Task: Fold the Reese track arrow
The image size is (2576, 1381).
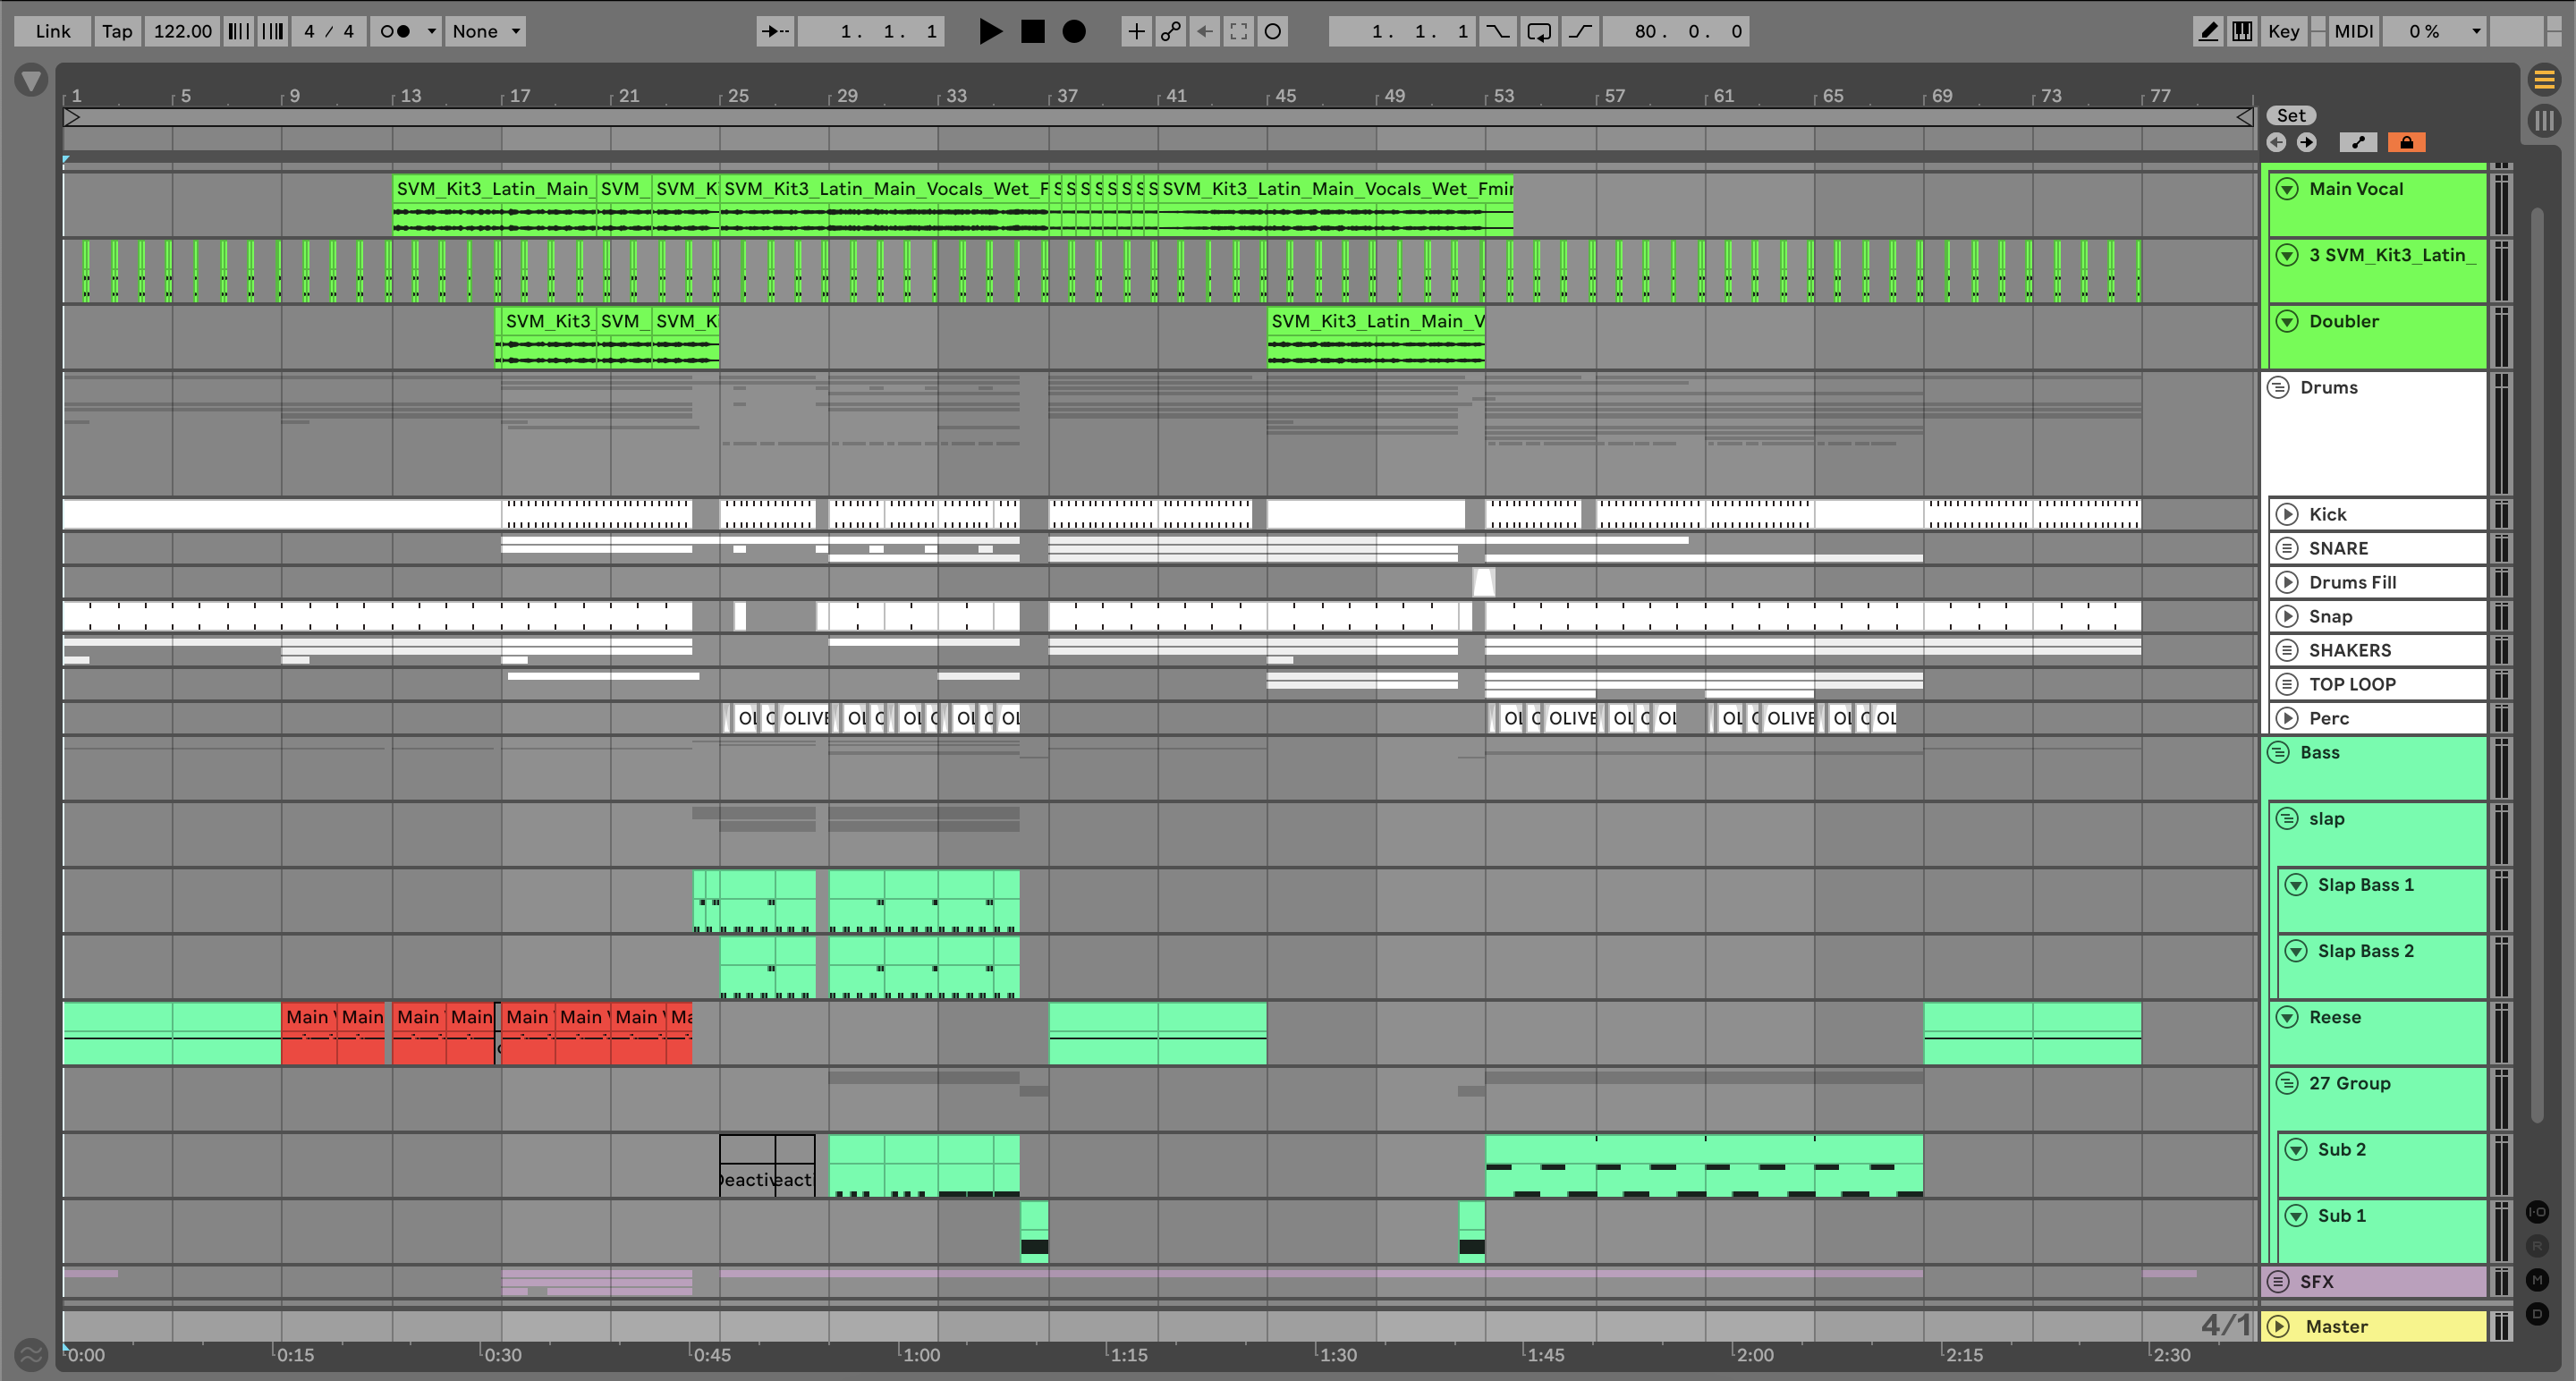Action: pyautogui.click(x=2287, y=1017)
